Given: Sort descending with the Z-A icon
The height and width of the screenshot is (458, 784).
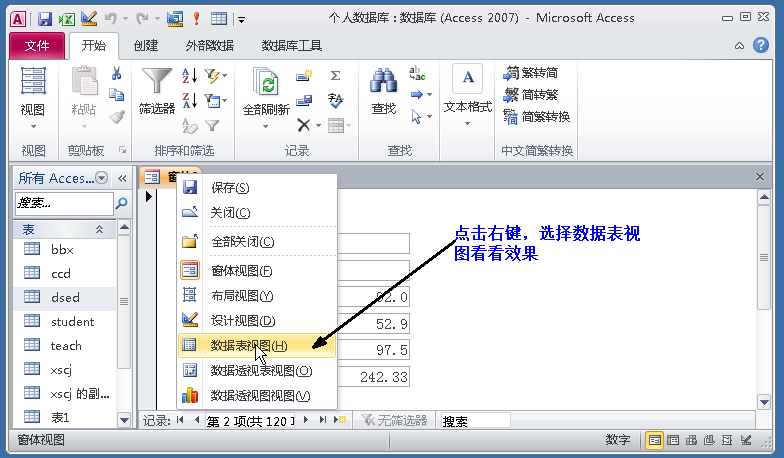Looking at the screenshot, I should coord(190,100).
